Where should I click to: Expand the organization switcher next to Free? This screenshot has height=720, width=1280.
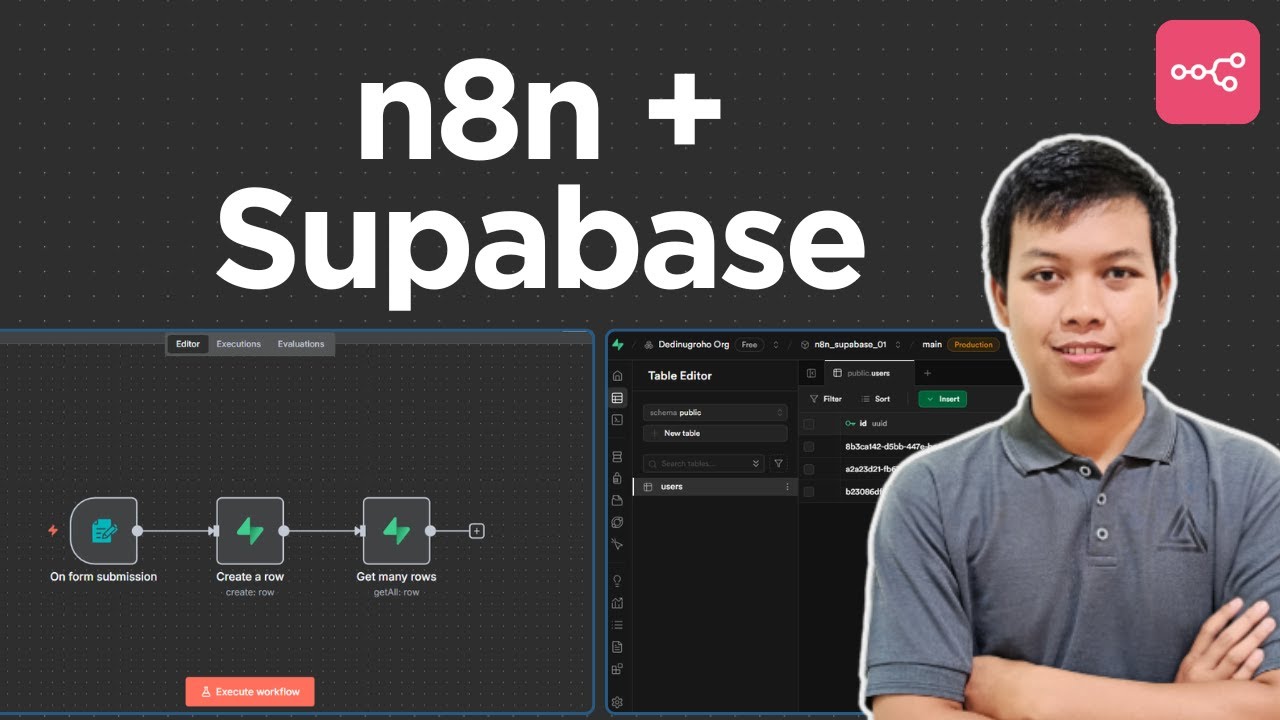[775, 344]
